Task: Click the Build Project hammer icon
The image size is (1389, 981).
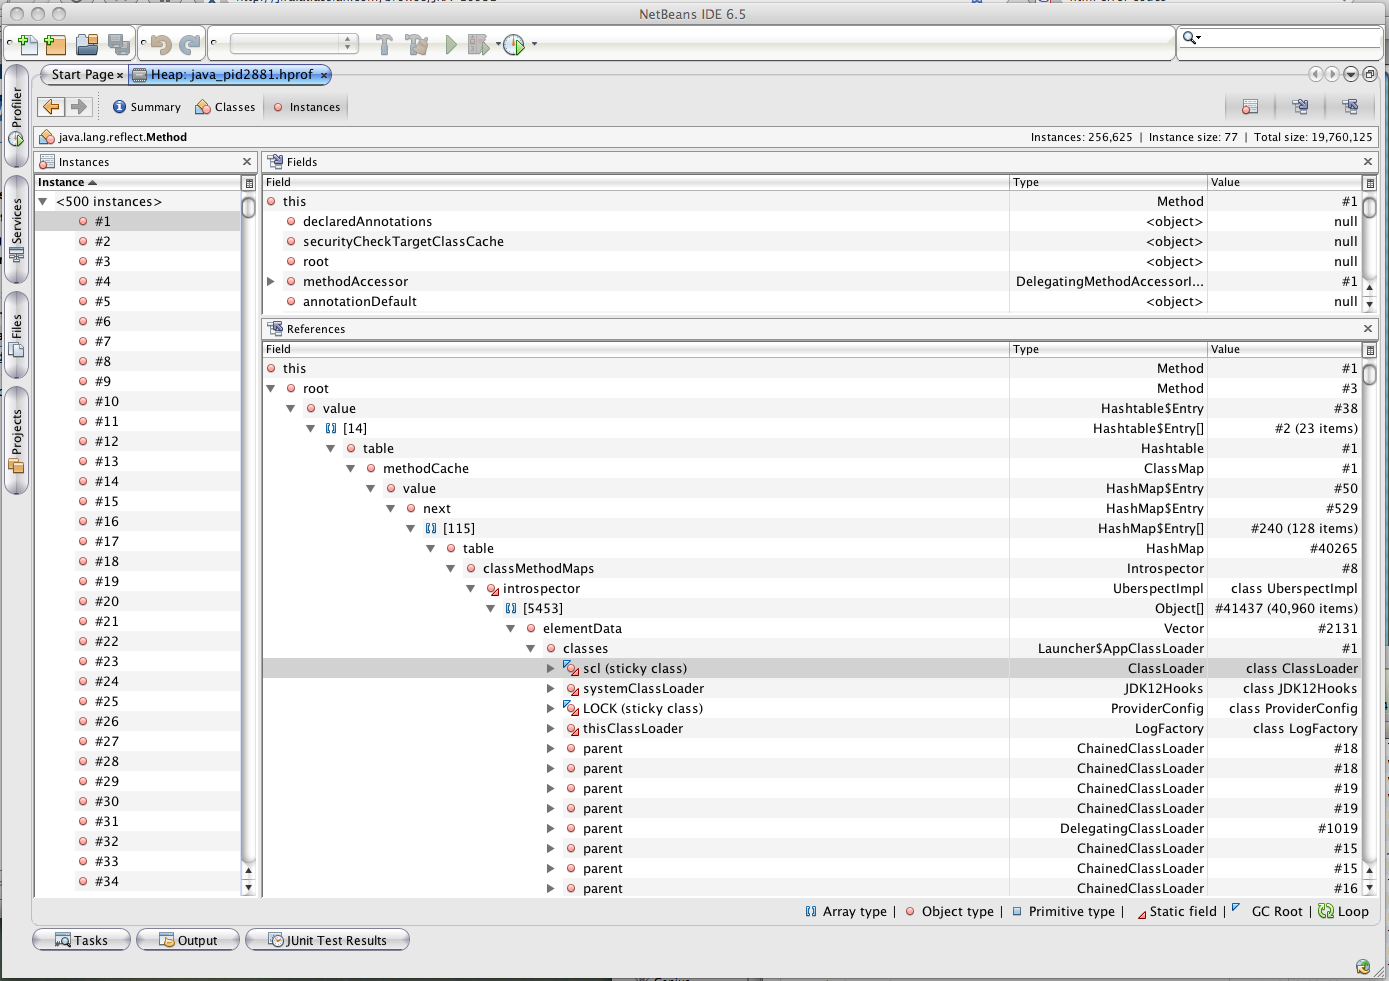Action: (x=384, y=44)
